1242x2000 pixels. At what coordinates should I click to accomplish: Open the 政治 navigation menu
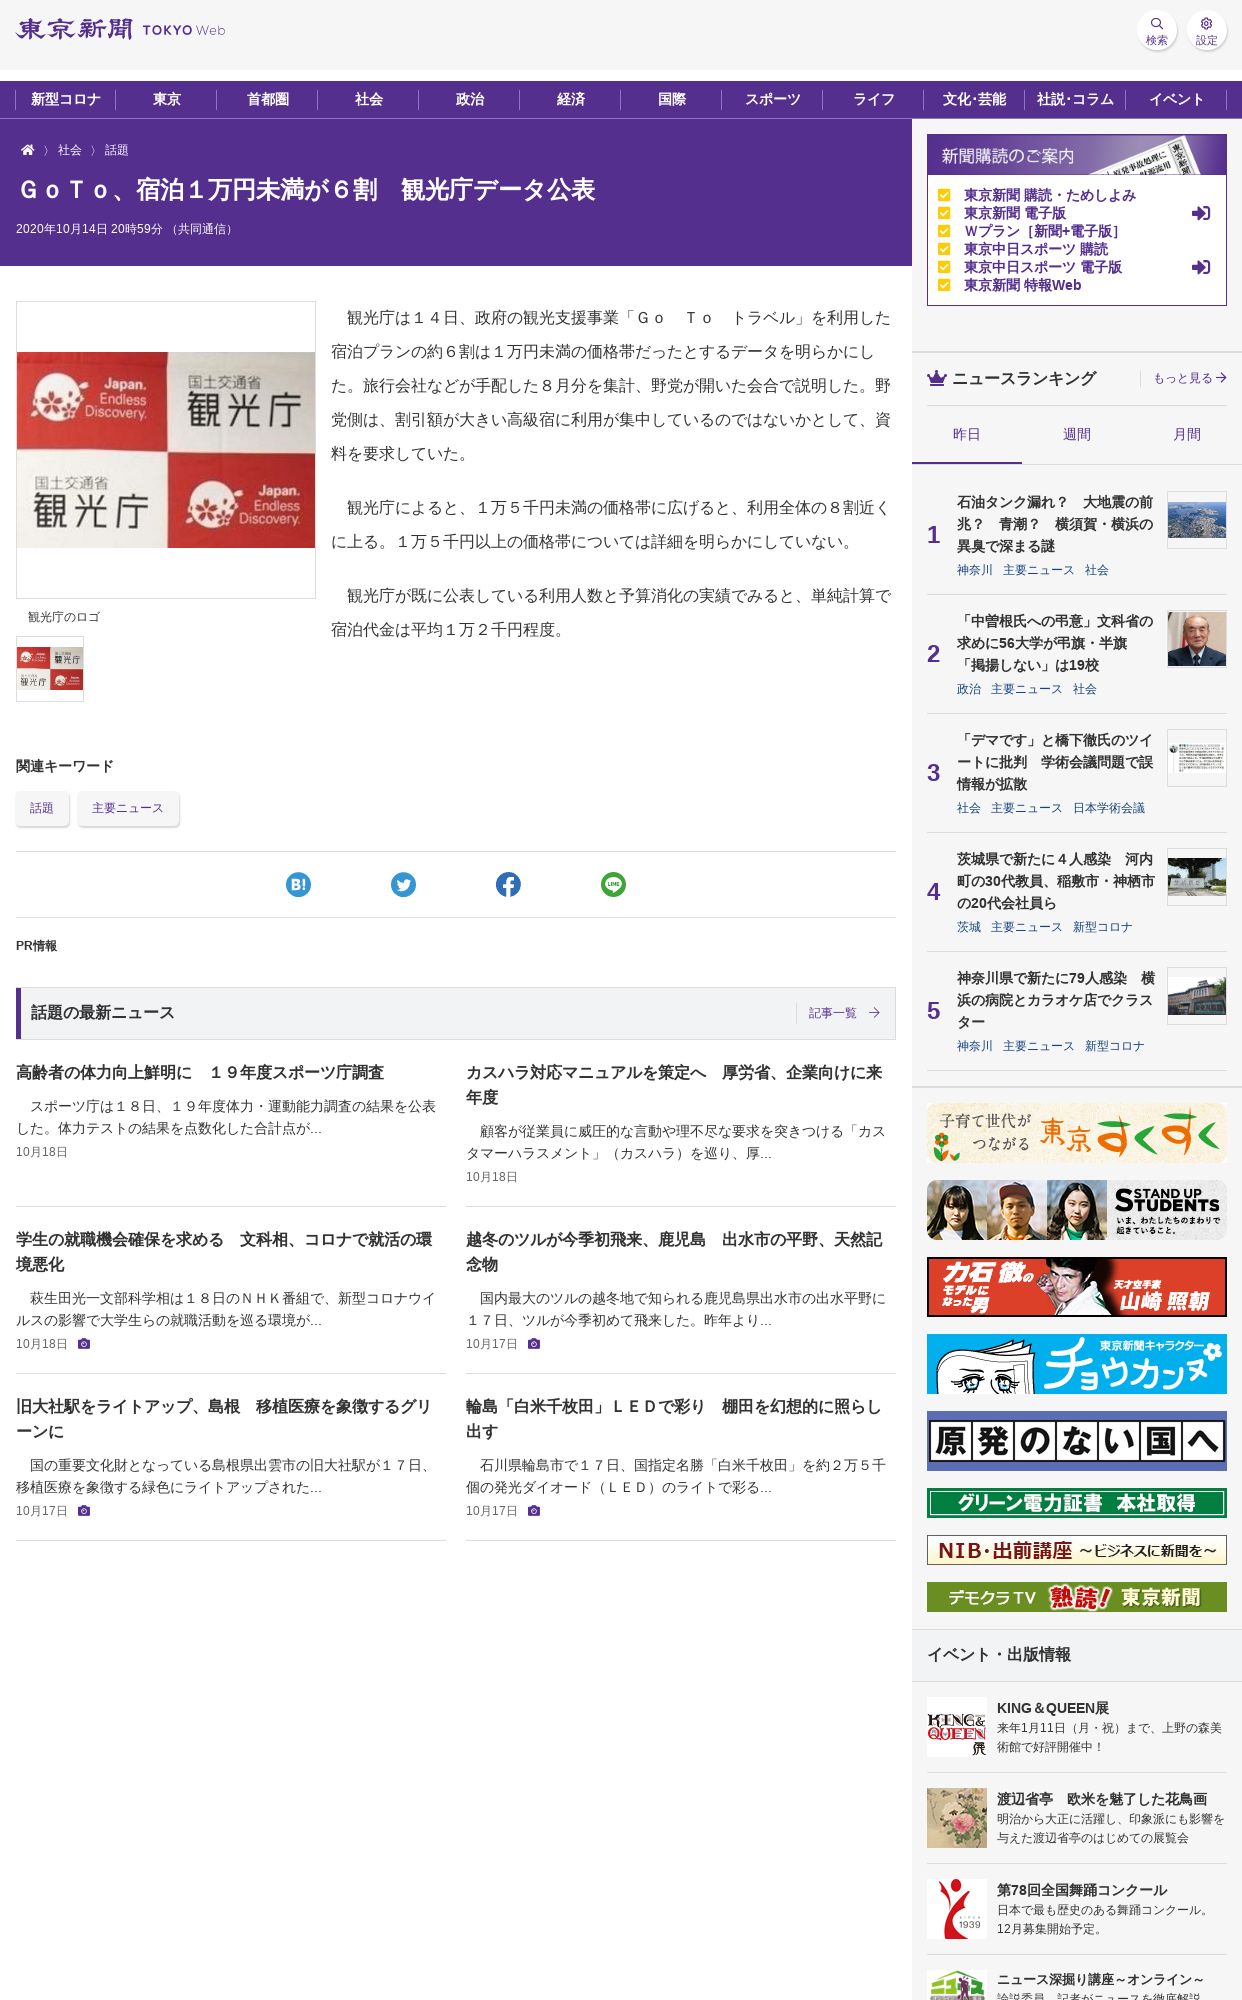click(x=470, y=99)
